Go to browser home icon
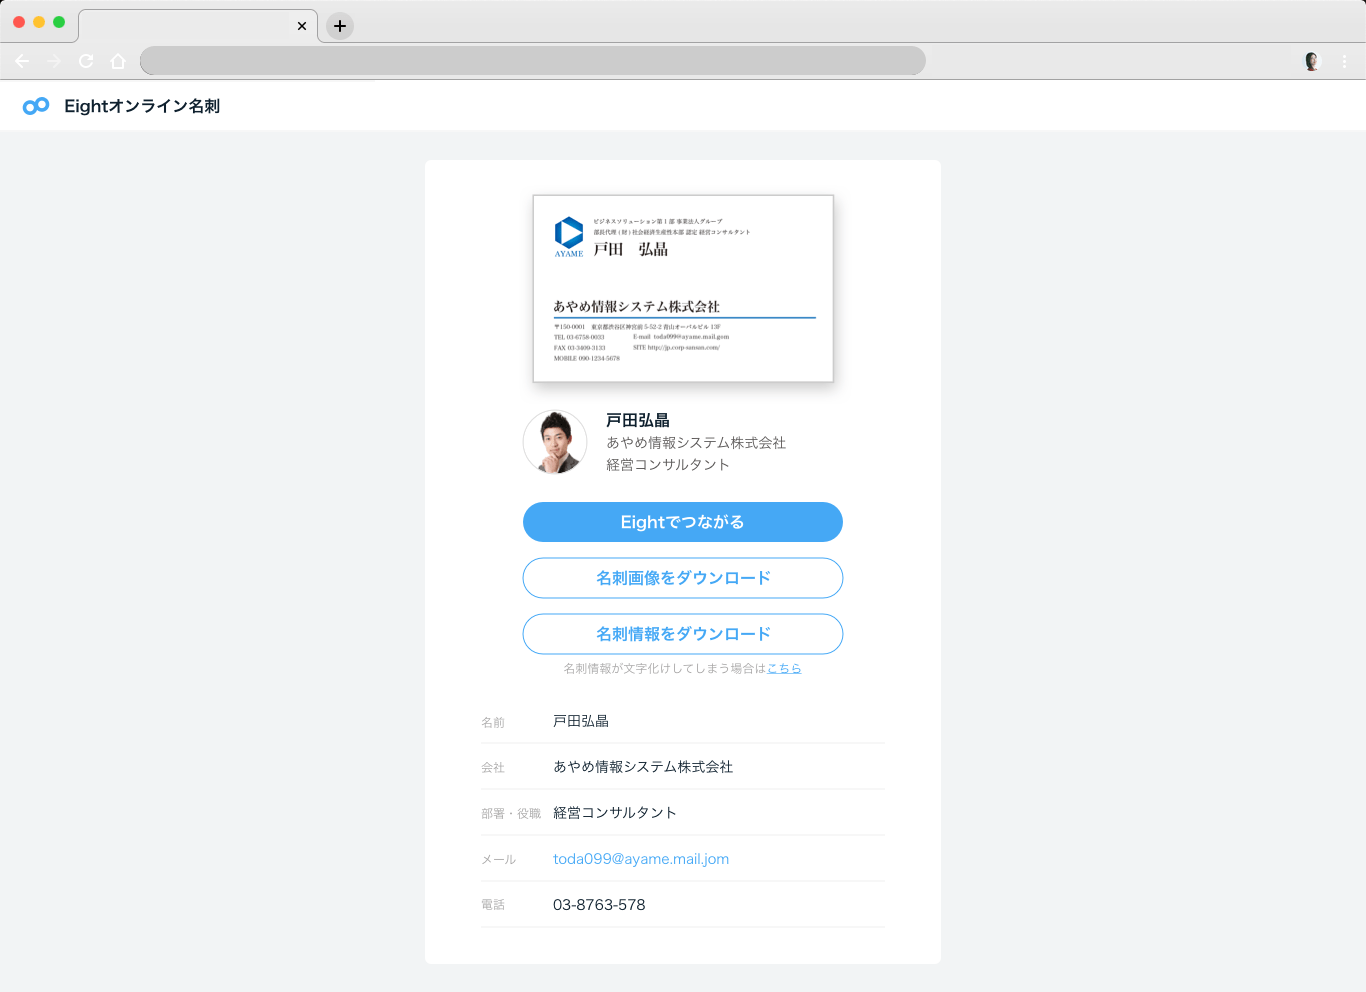This screenshot has height=992, width=1366. pos(118,61)
